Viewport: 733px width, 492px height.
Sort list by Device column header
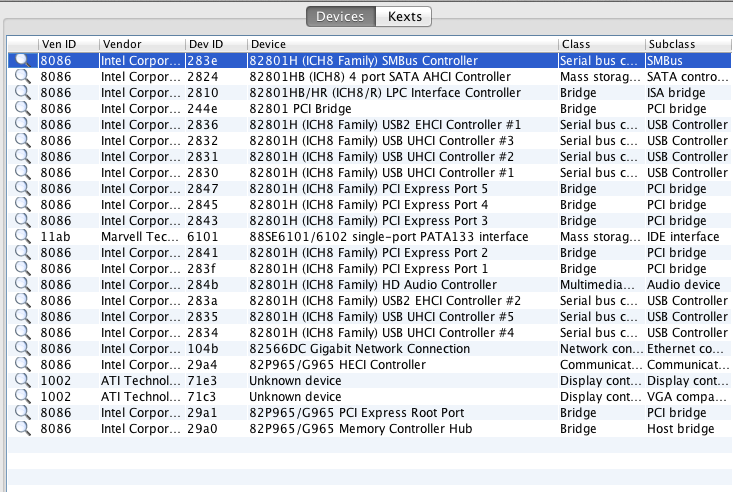400,45
